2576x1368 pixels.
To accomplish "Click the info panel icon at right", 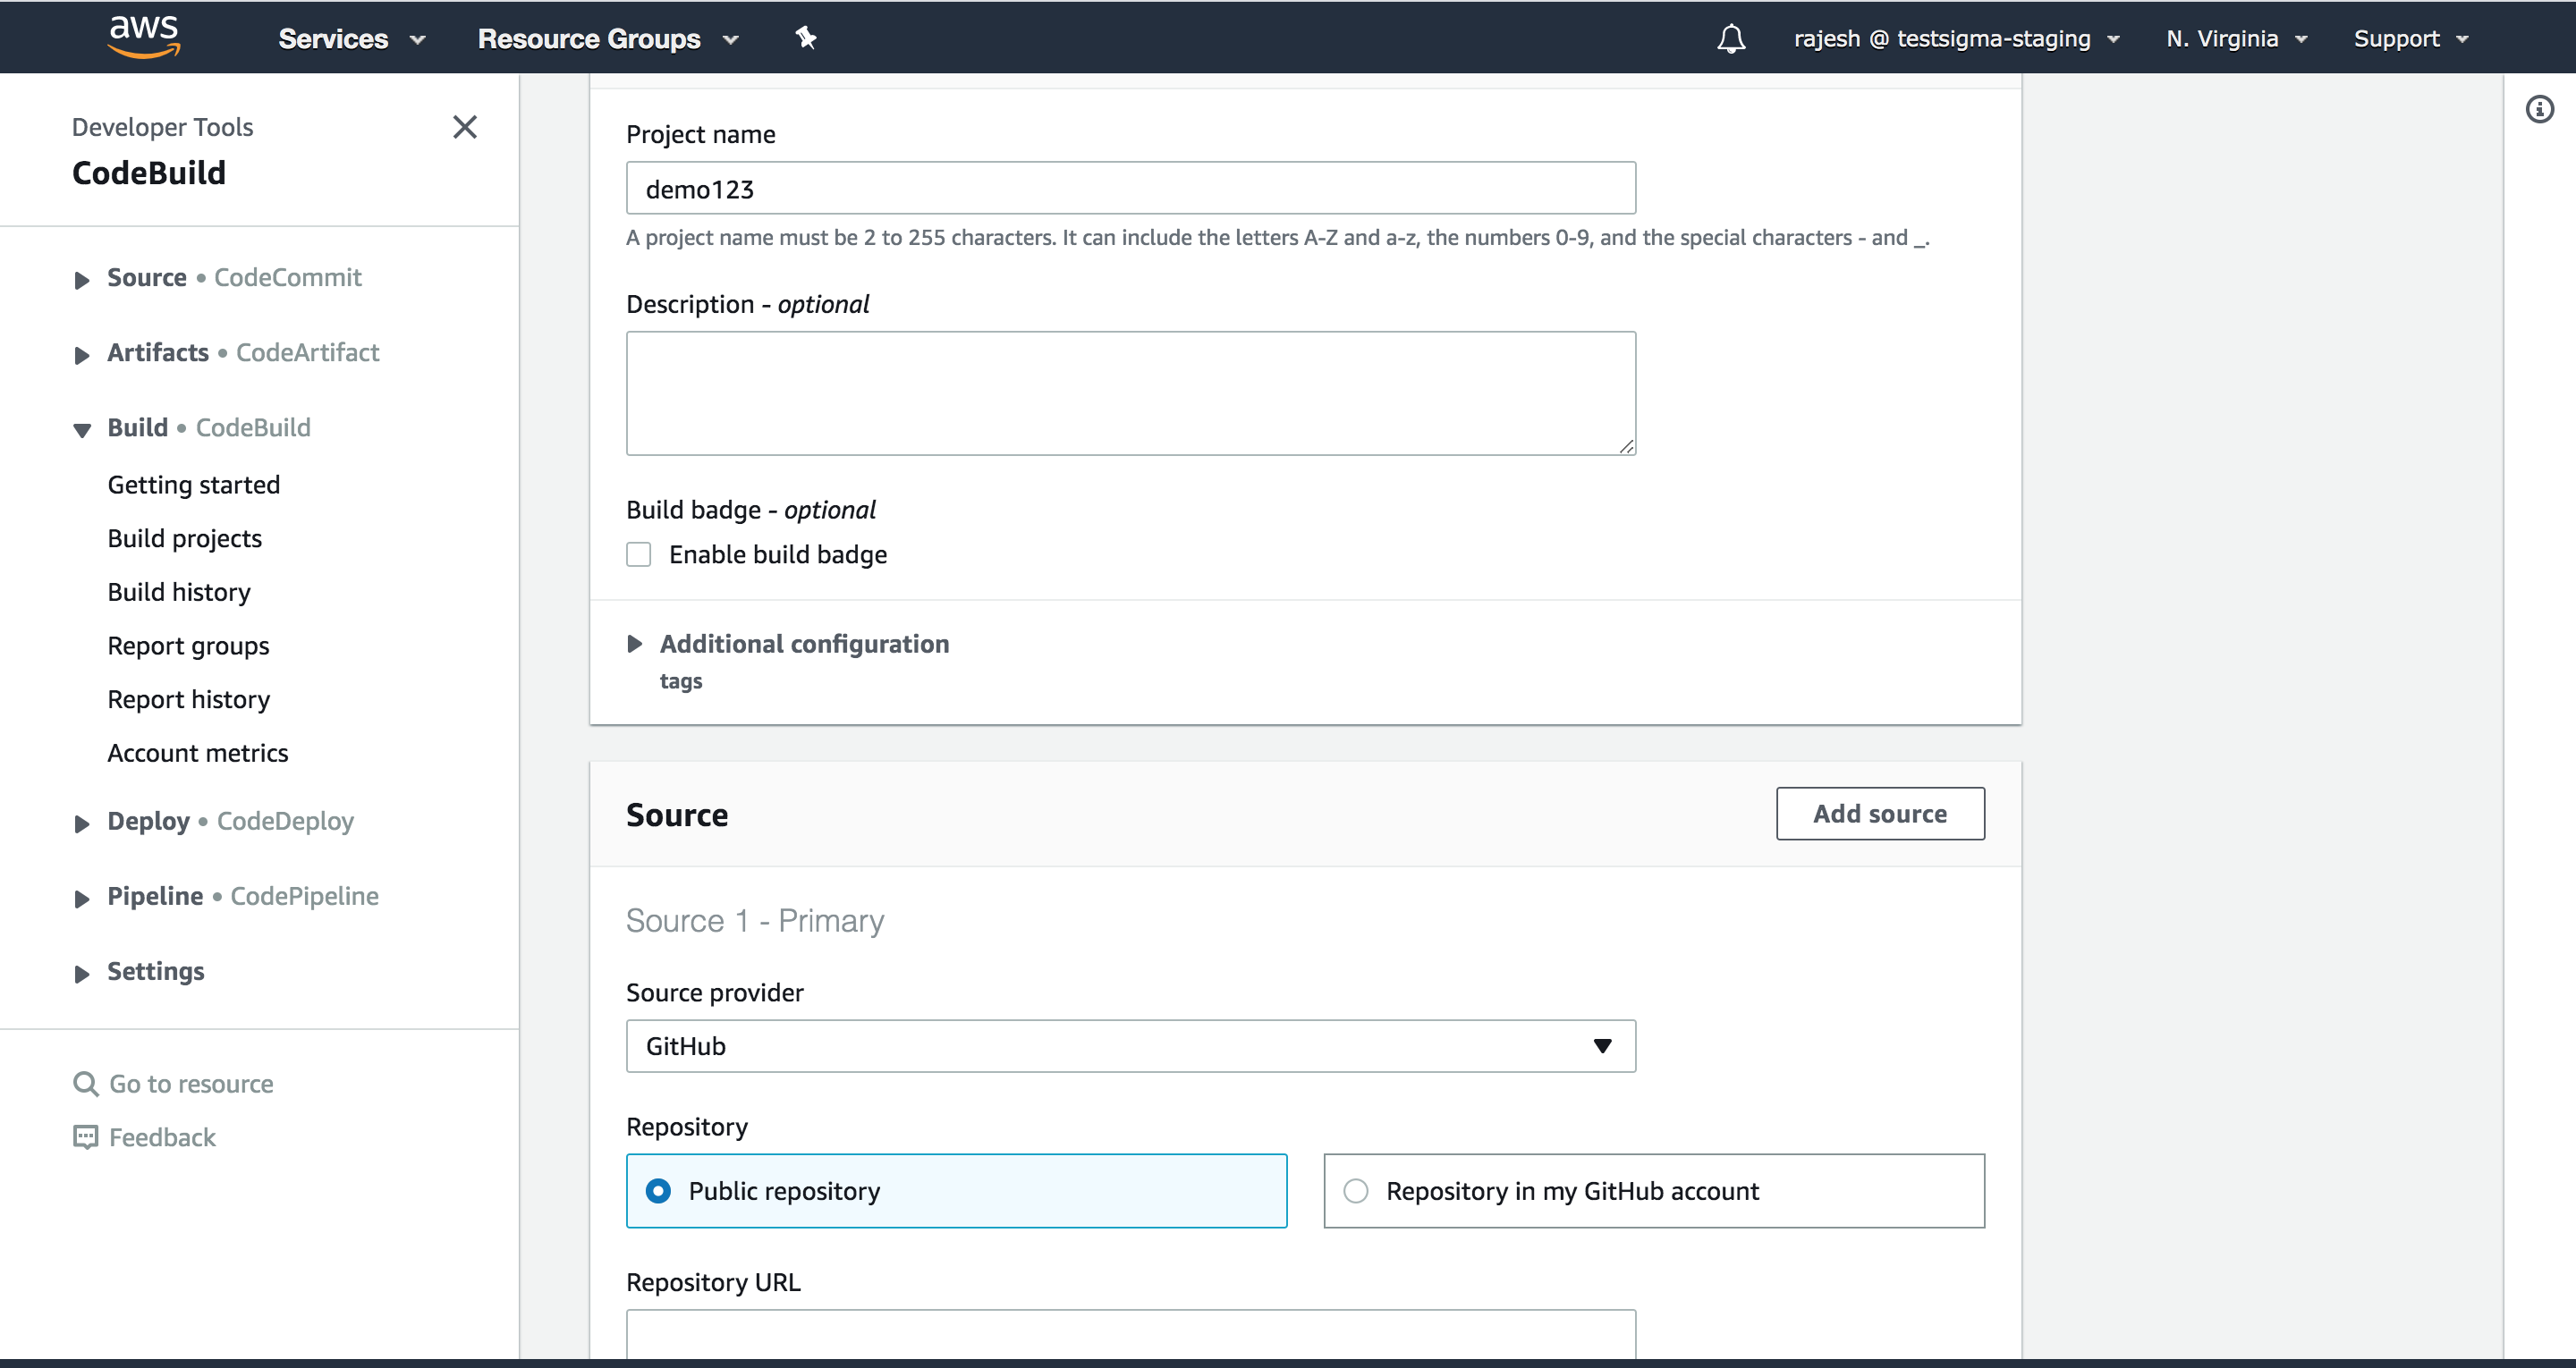I will [x=2539, y=109].
